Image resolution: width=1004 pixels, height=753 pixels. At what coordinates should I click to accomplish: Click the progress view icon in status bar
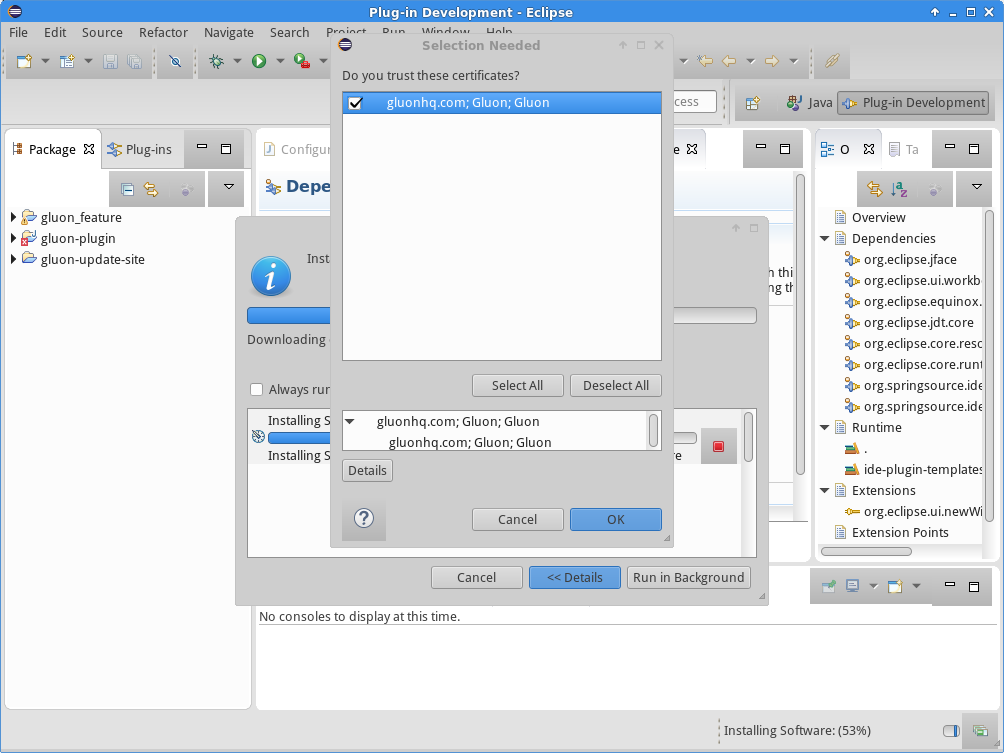[980, 731]
